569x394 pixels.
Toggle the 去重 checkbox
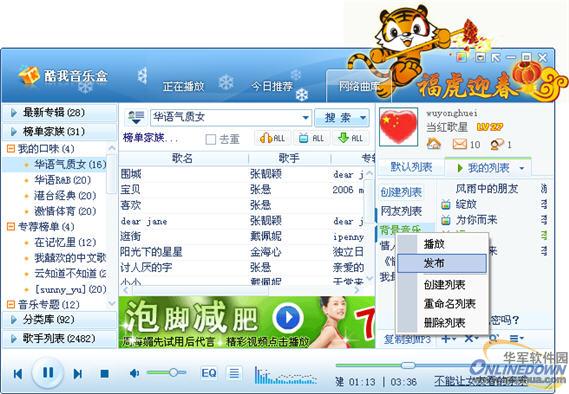point(210,139)
